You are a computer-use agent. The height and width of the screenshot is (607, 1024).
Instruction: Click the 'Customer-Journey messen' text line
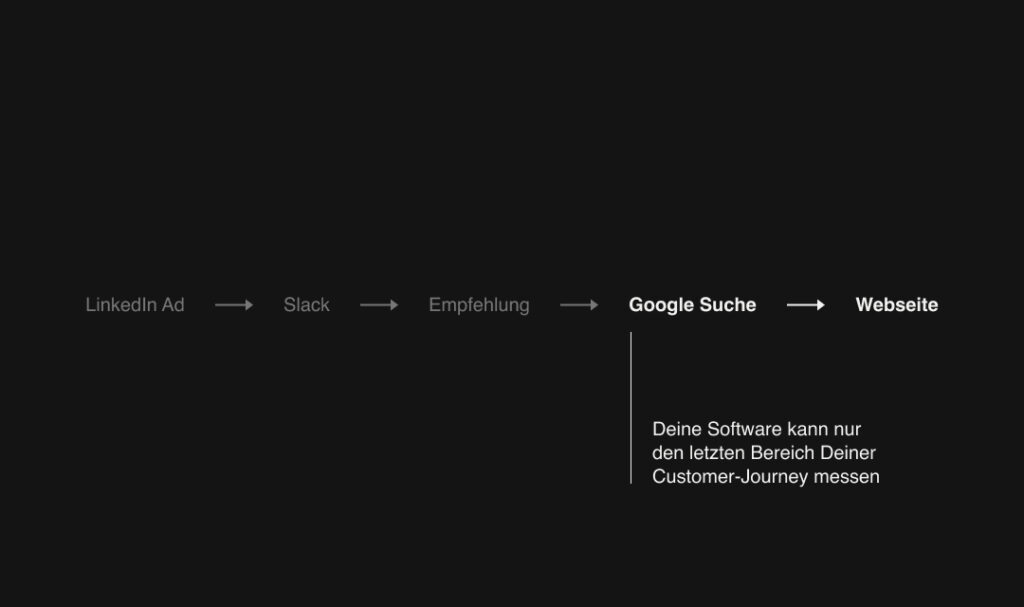(x=765, y=477)
